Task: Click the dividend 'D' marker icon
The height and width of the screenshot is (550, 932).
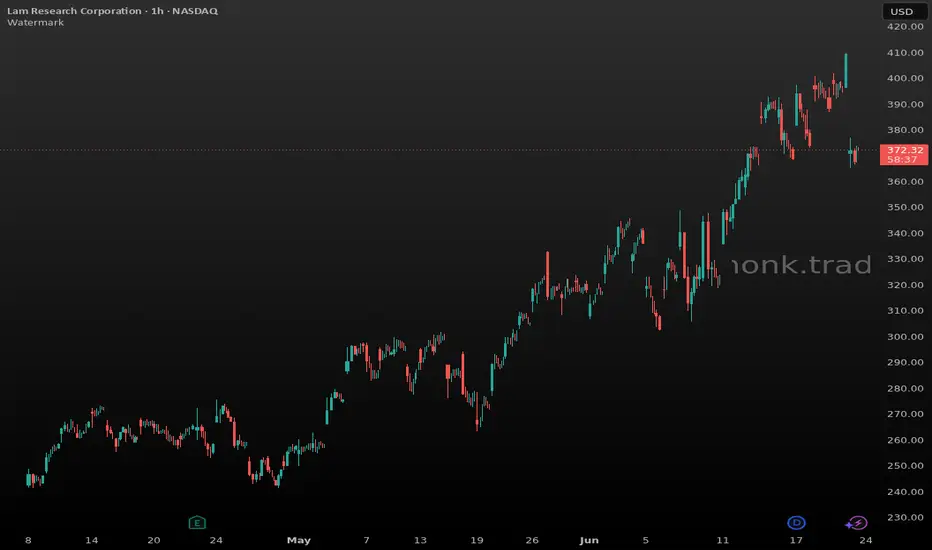Action: (796, 523)
